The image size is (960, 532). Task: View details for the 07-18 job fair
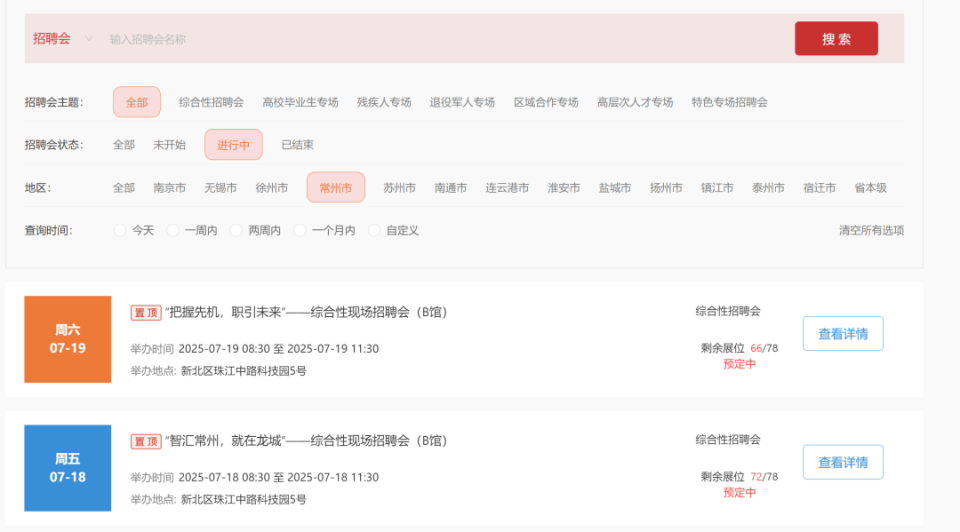click(842, 462)
